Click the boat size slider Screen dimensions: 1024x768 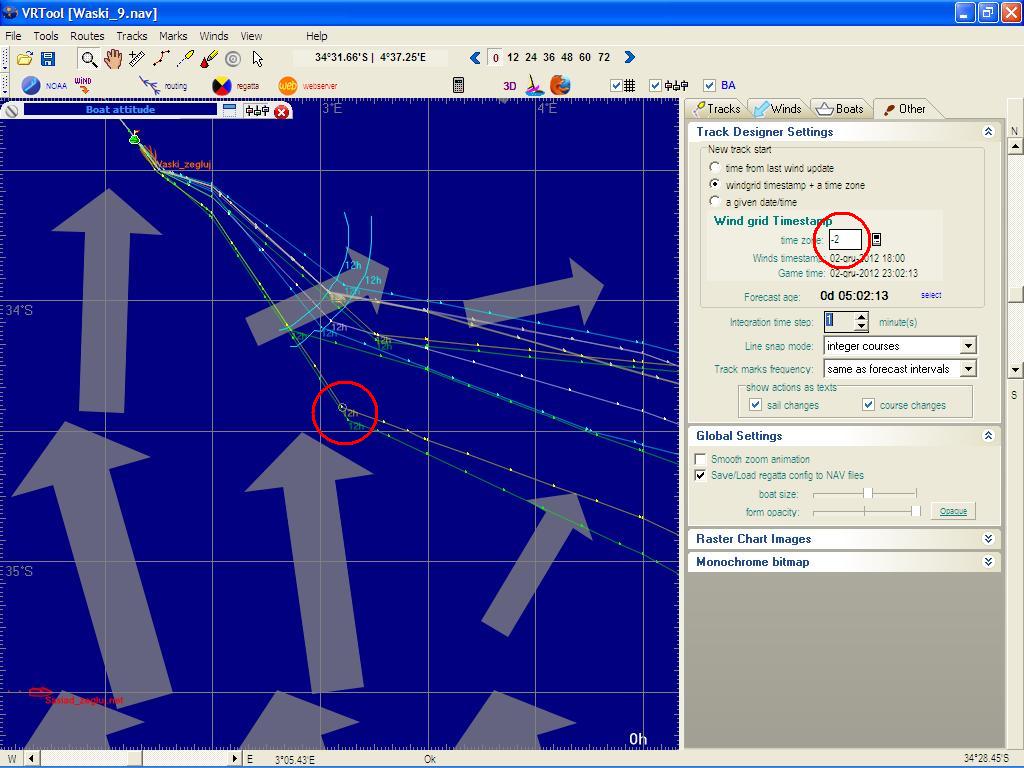(x=867, y=493)
